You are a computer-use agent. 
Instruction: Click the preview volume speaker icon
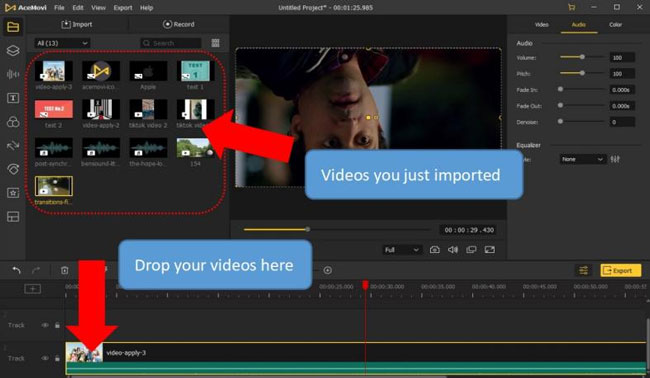click(x=453, y=250)
